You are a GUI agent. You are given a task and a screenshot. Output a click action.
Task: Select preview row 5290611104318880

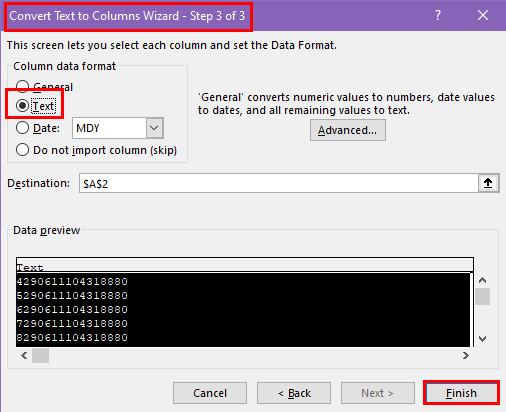[243, 296]
